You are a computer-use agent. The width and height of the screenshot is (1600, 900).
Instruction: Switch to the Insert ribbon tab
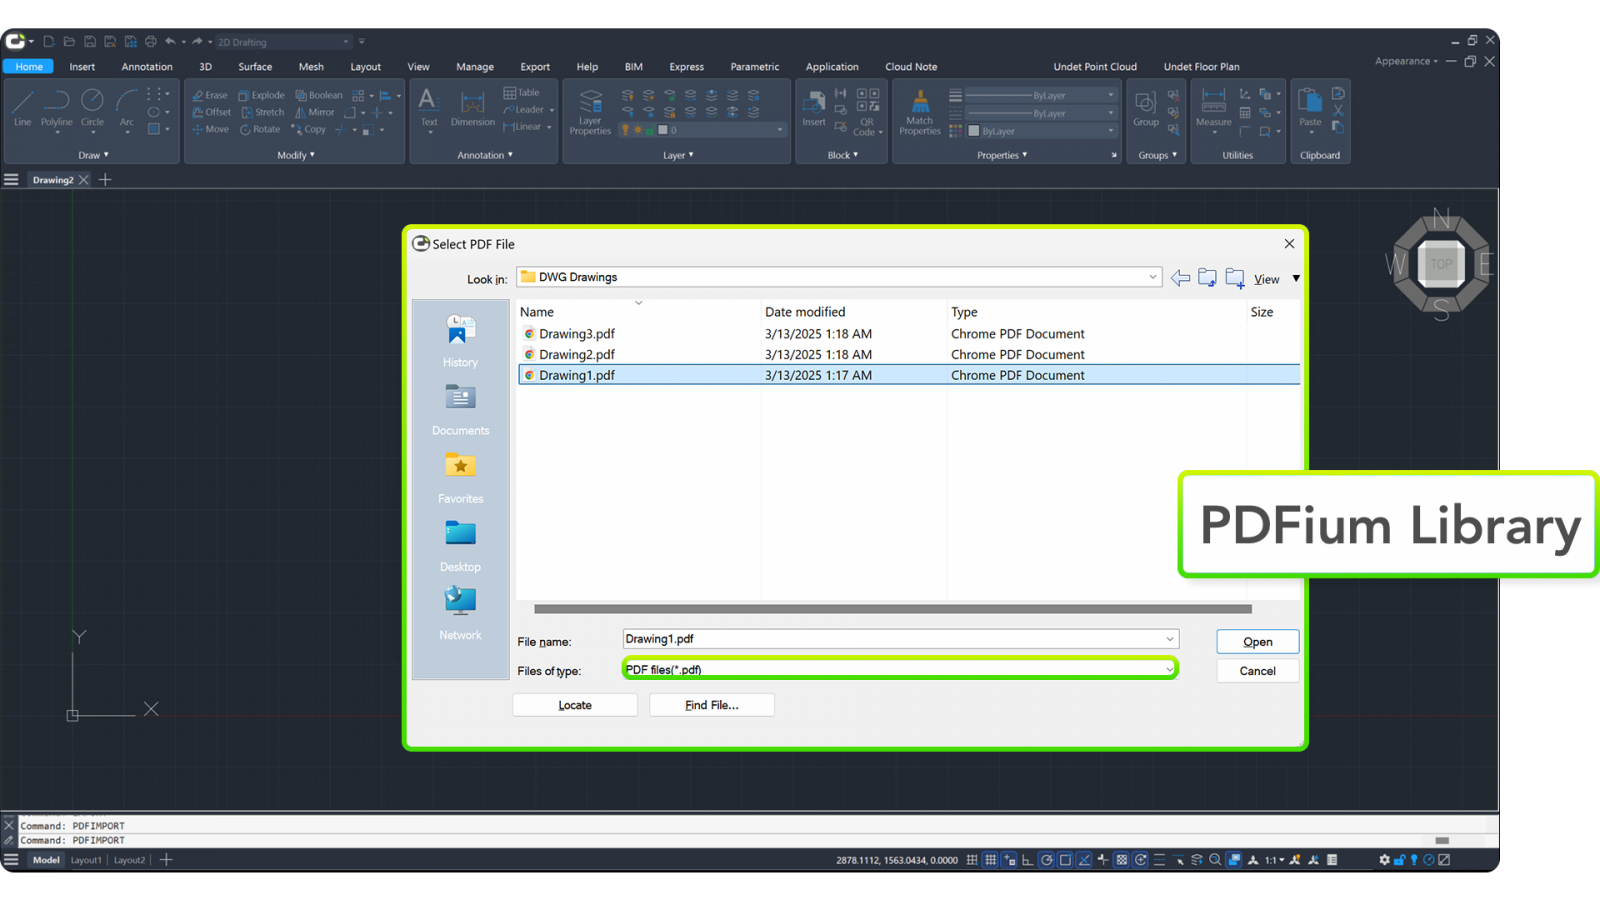tap(82, 67)
